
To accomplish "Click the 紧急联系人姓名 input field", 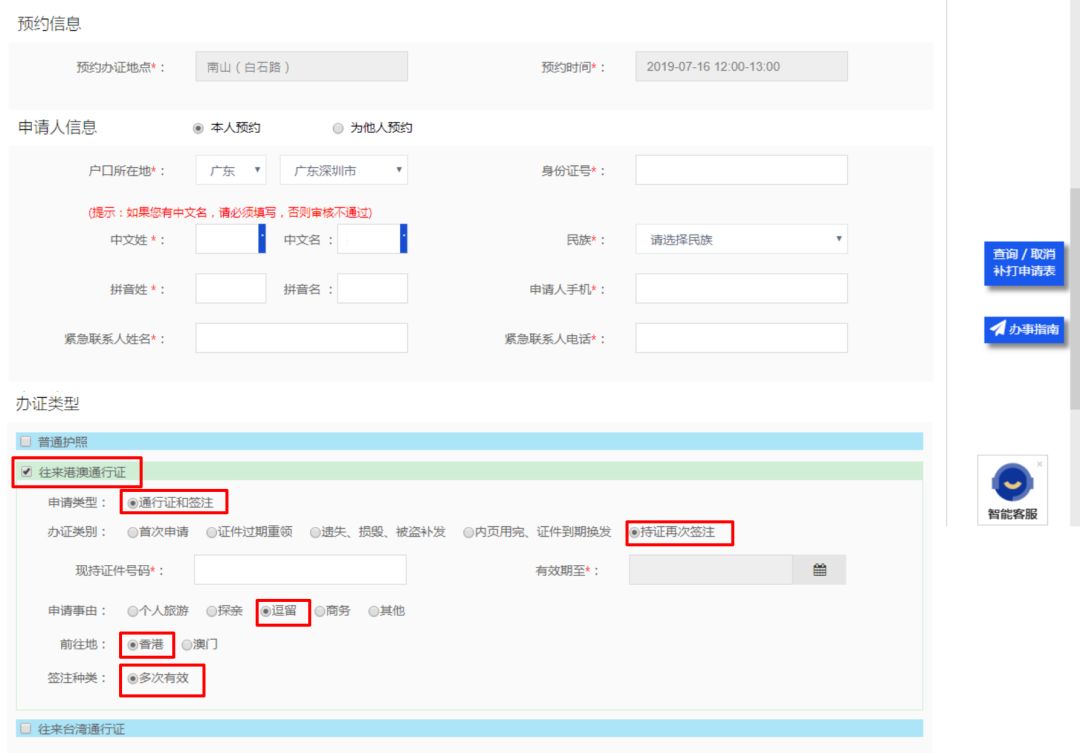I will point(302,338).
